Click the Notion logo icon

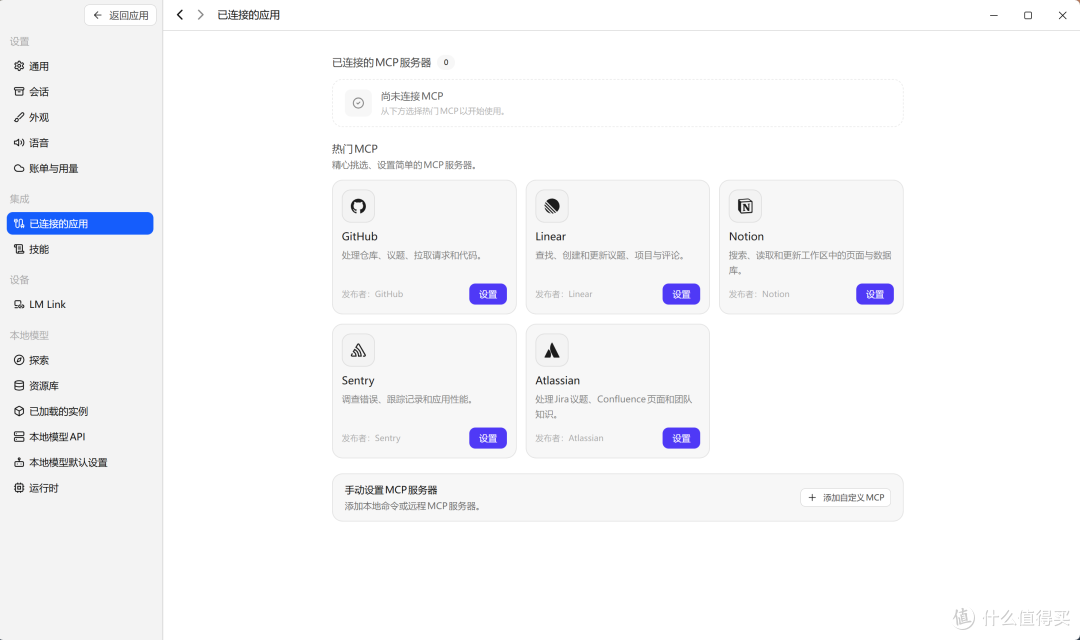click(745, 206)
